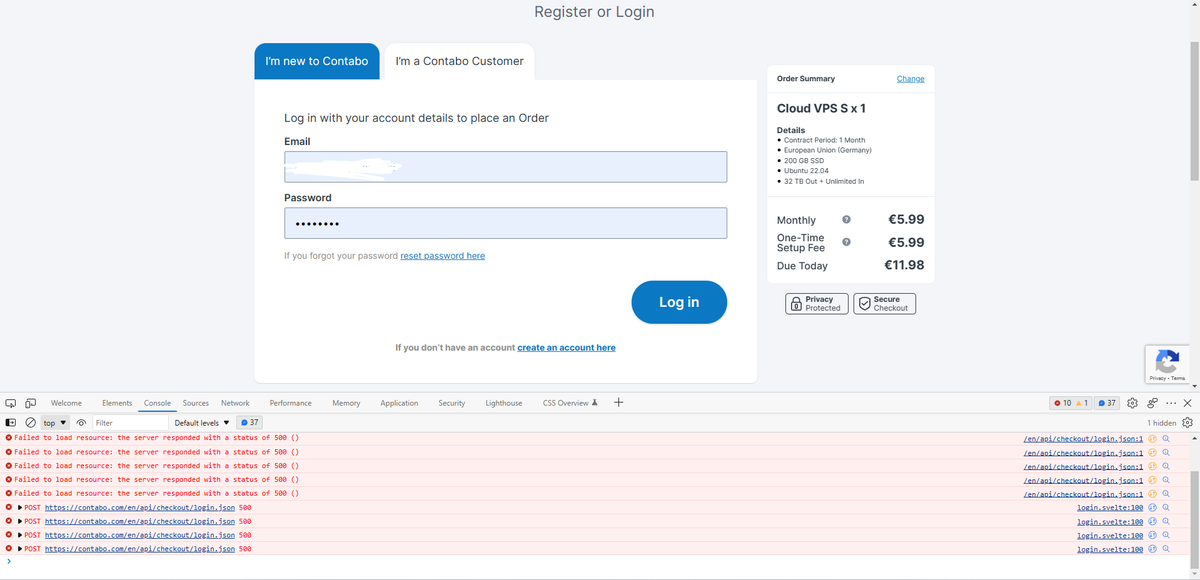Follow the 'reset password here' link
The height and width of the screenshot is (580, 1200).
(442, 256)
